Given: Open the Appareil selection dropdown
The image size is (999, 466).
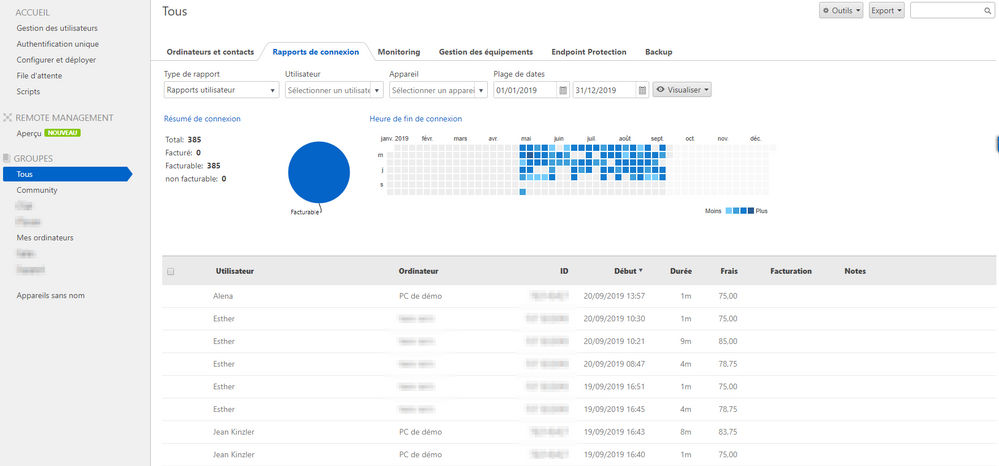Looking at the screenshot, I should point(438,90).
